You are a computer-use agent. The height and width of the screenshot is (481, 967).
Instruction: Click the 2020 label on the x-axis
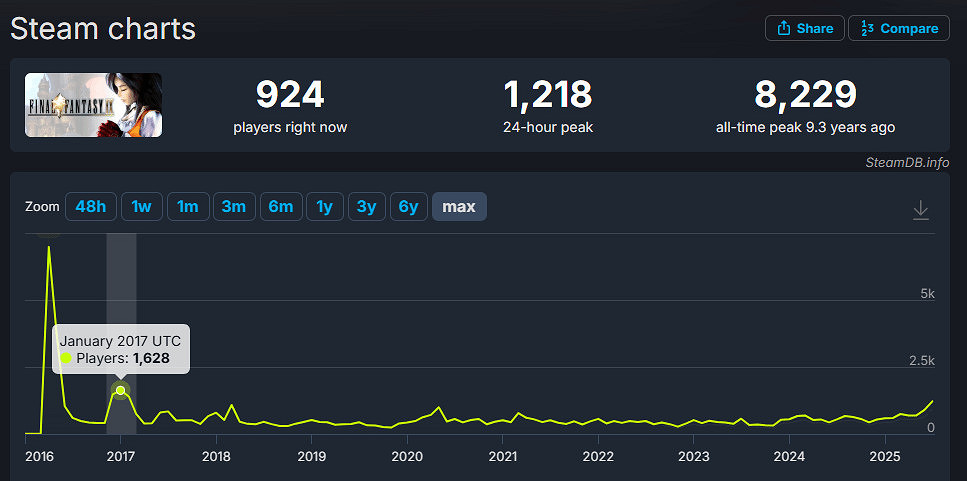pyautogui.click(x=407, y=457)
